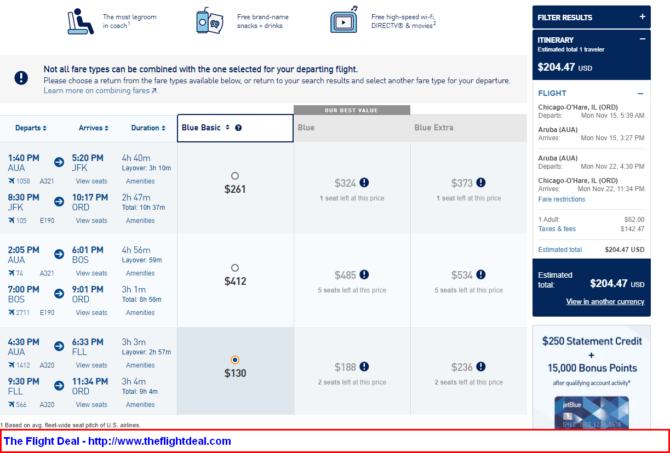The image size is (670, 453).
Task: Click plane icon for flight 2711
Action: (11, 312)
